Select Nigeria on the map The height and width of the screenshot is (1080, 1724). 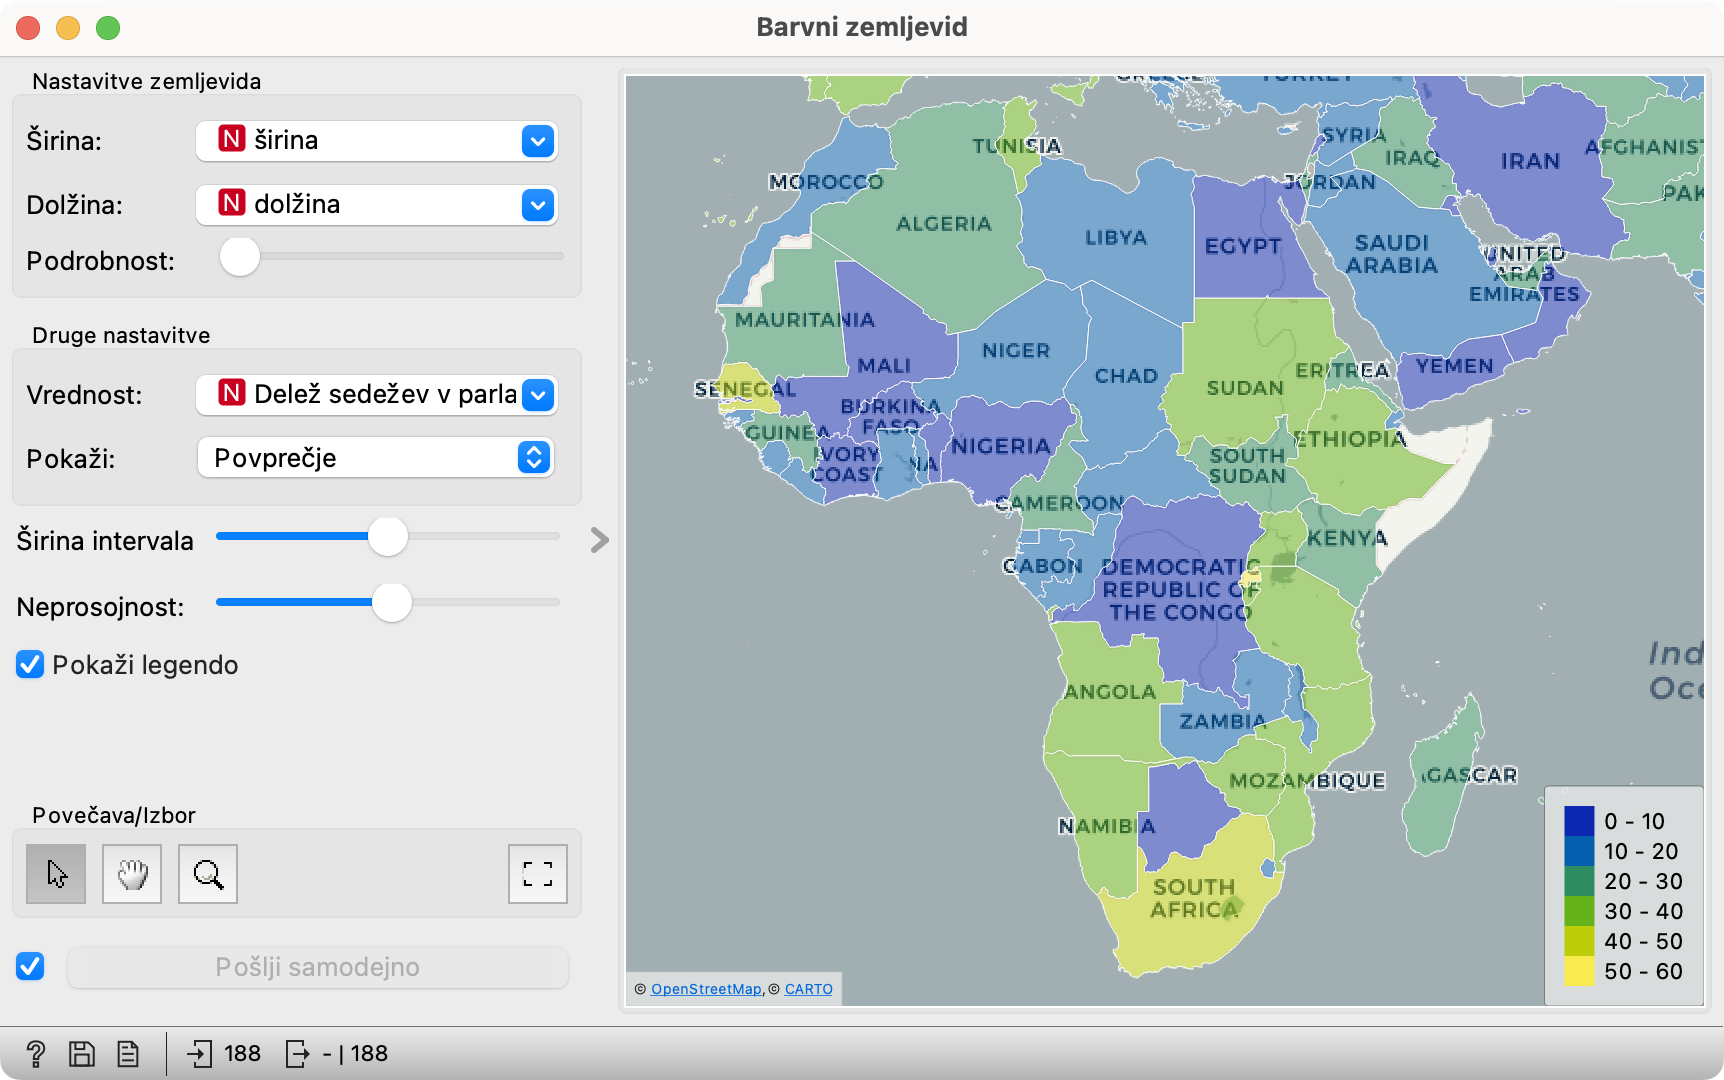[x=1000, y=446]
